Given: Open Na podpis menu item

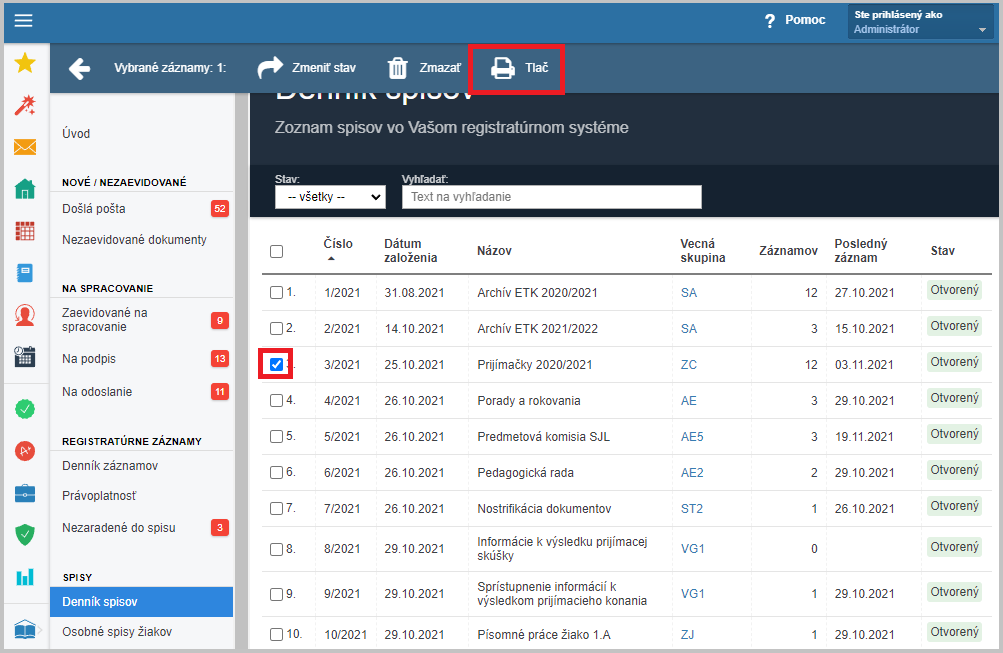Looking at the screenshot, I should click(89, 359).
